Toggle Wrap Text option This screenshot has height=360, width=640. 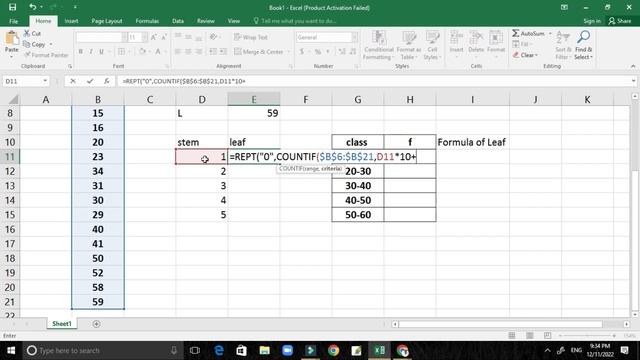coord(251,37)
